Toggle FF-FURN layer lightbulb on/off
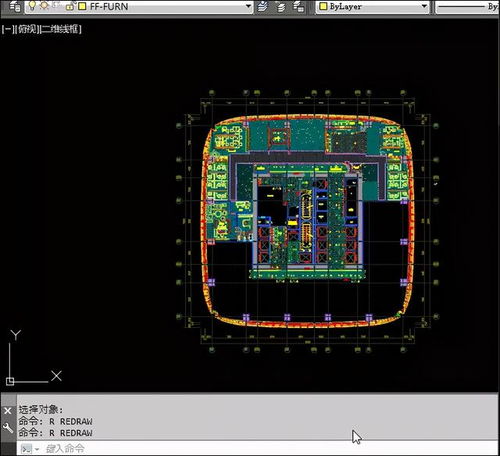The width and height of the screenshot is (500, 456). pyautogui.click(x=32, y=5)
